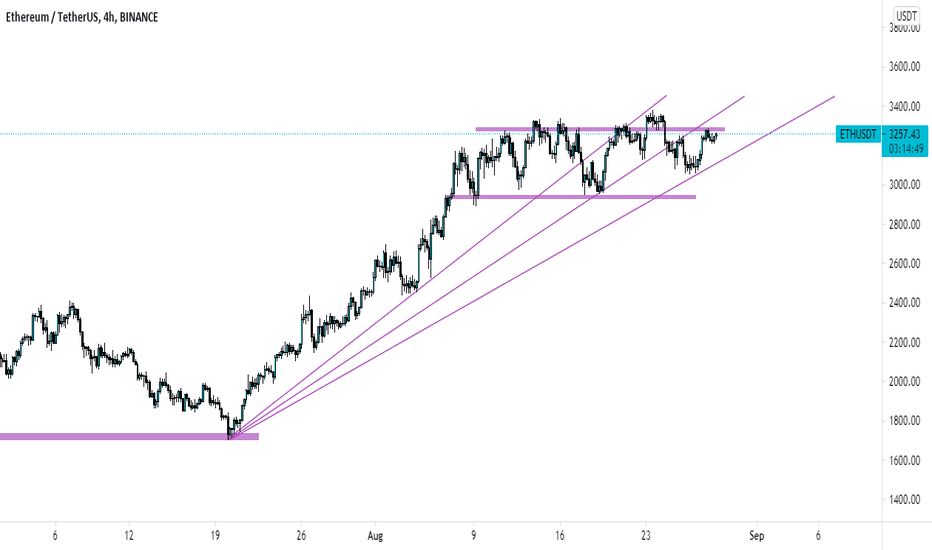Select the purple support line near 2940
The width and height of the screenshot is (932, 550).
pos(571,197)
